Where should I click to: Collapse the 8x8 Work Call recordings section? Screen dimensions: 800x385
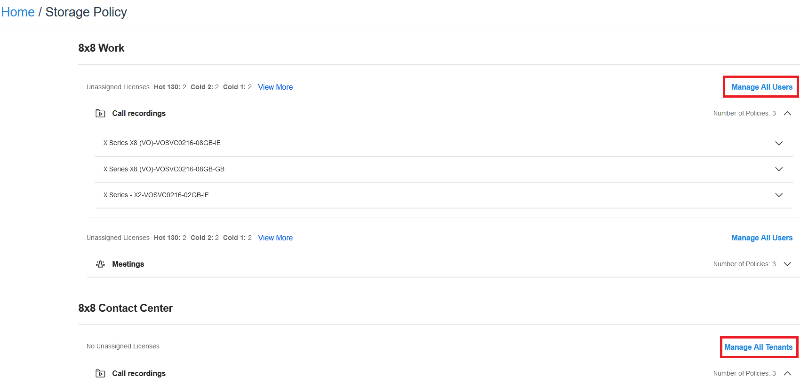click(x=787, y=113)
